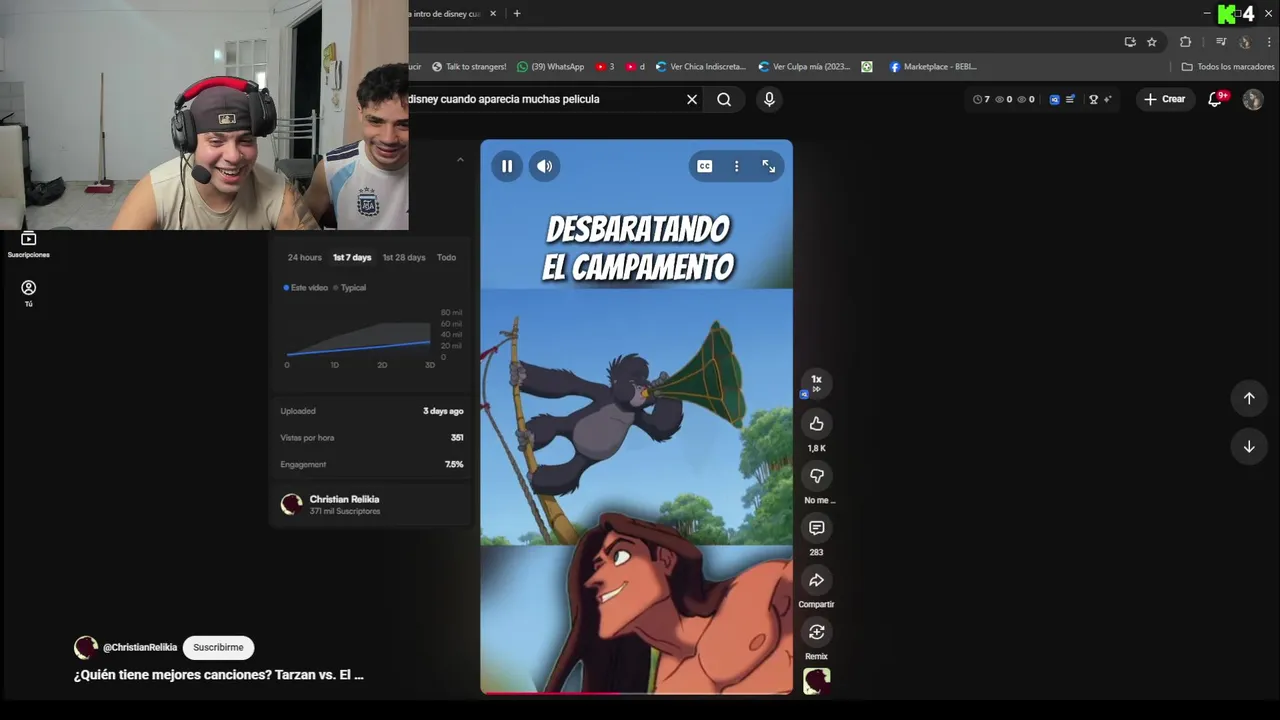Viewport: 1280px width, 720px height.
Task: Open Chrome extensions puzzle icon
Action: click(x=1186, y=42)
